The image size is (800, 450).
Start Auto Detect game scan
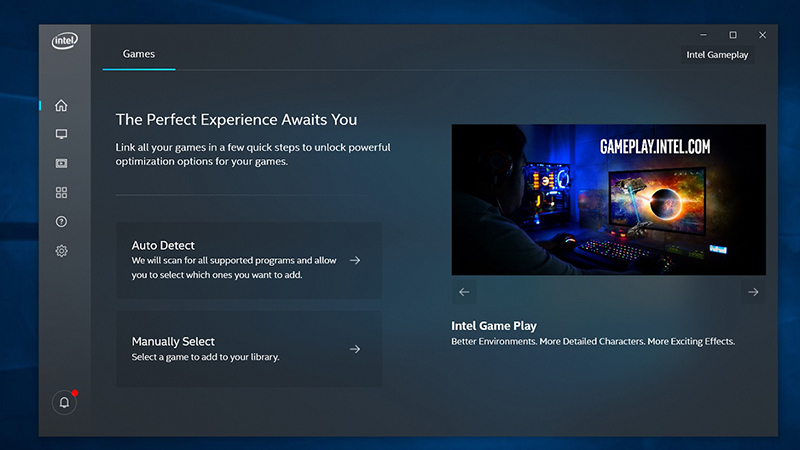pos(249,260)
